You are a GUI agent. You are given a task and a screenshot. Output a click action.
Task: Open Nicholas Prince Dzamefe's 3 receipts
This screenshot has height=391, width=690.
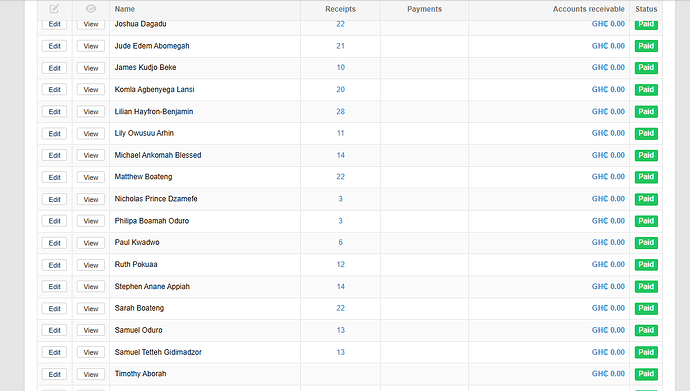point(340,198)
